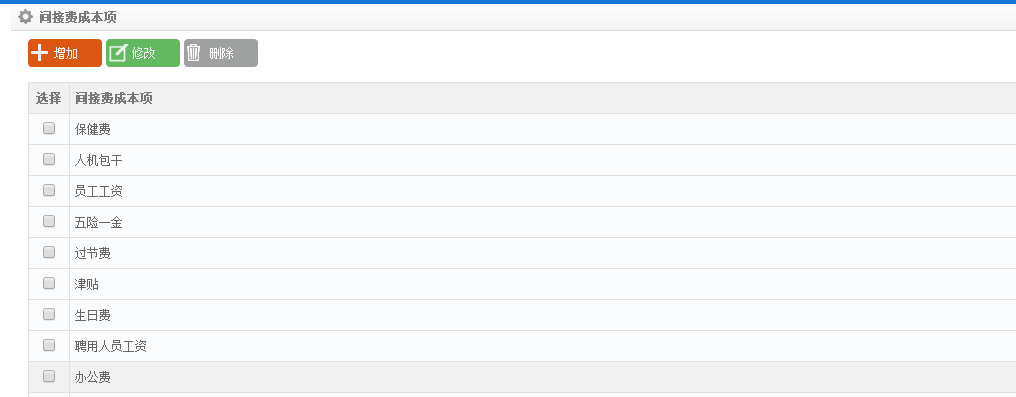Tick the 办公费 checkbox
Screen dimensions: 1016x397
pyautogui.click(x=49, y=376)
